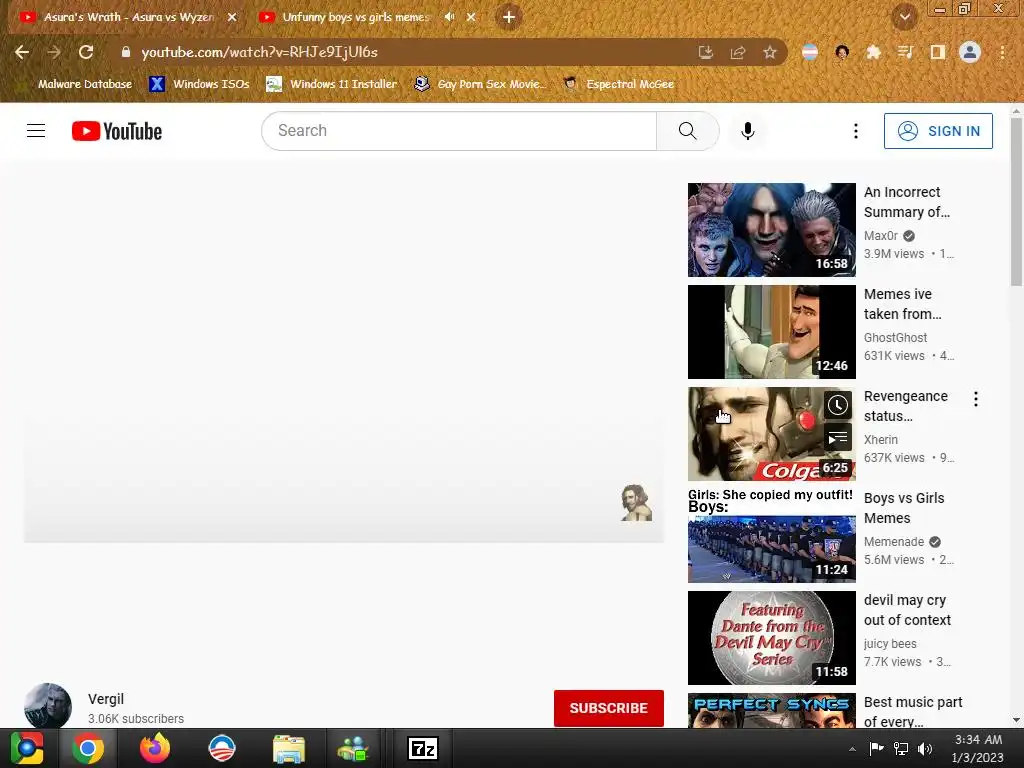Open the tab search dropdown arrow
This screenshot has height=768, width=1024.
click(904, 17)
